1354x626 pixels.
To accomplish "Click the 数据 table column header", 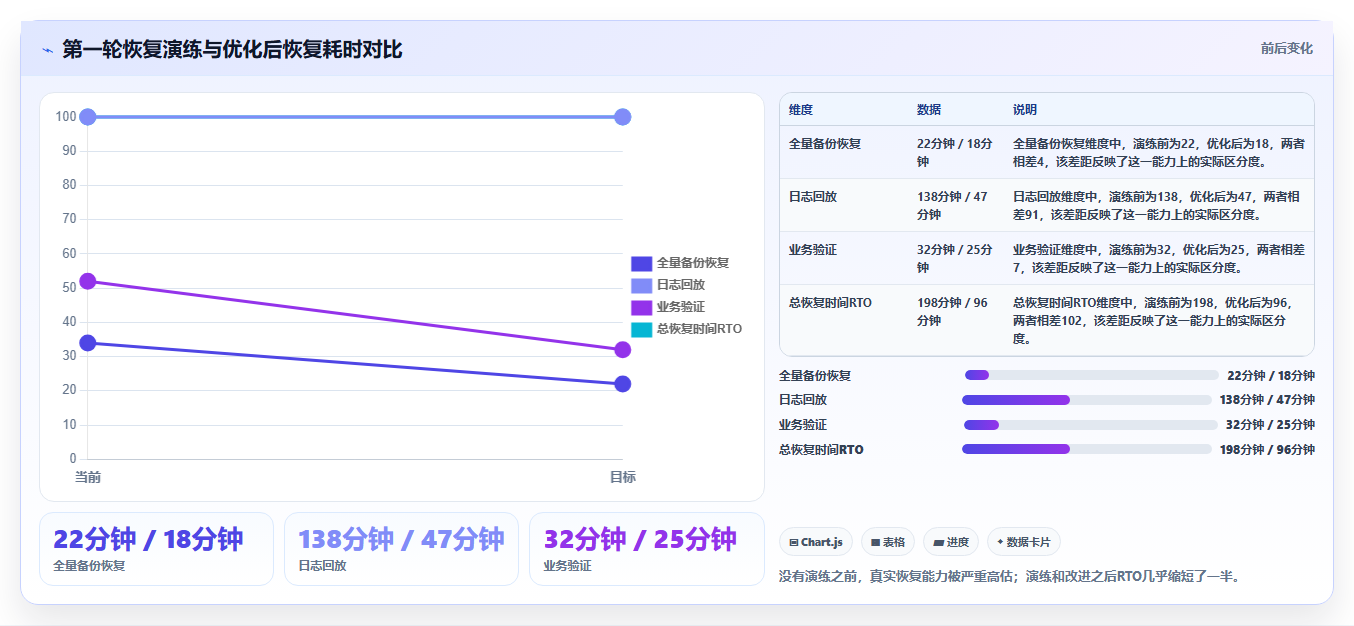I will (x=929, y=109).
